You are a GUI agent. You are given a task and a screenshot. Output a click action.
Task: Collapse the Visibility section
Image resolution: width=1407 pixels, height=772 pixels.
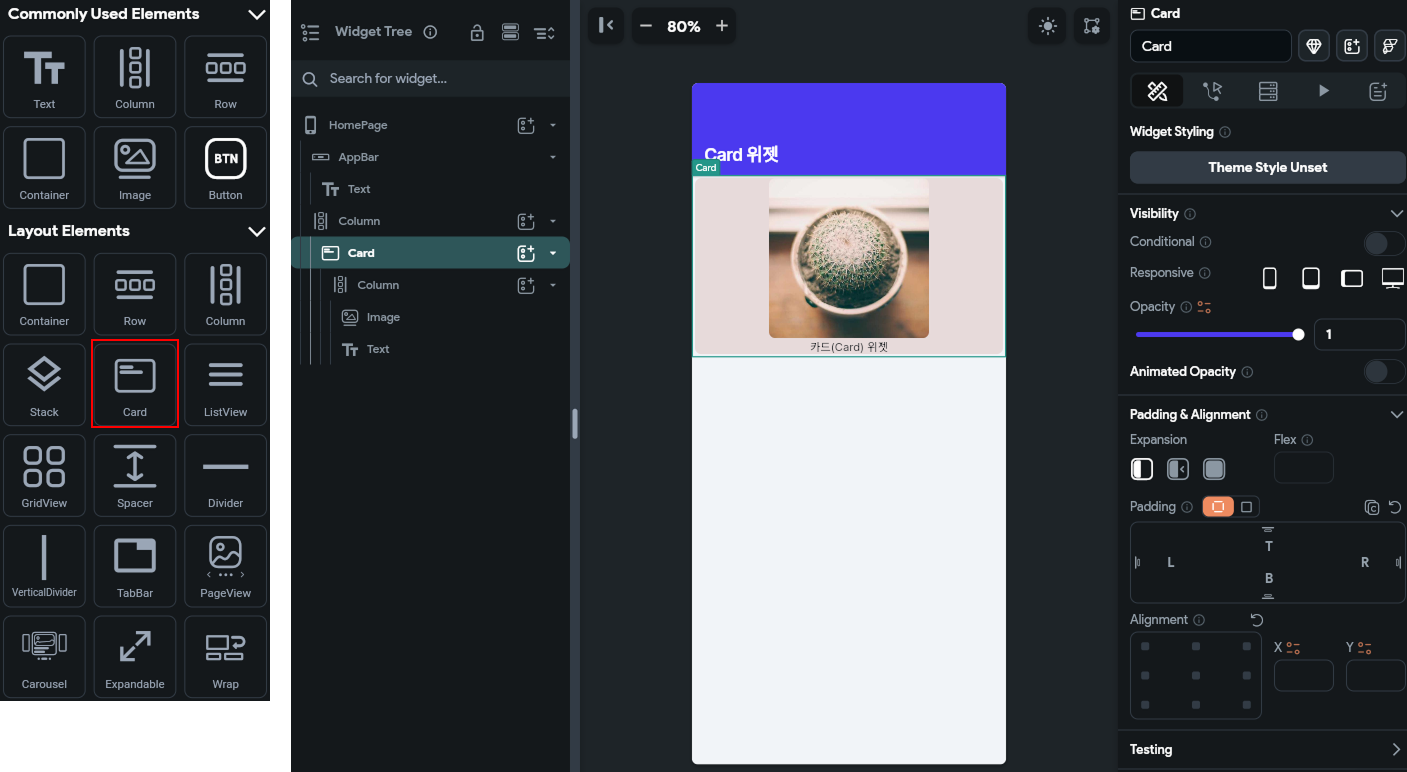(1397, 214)
